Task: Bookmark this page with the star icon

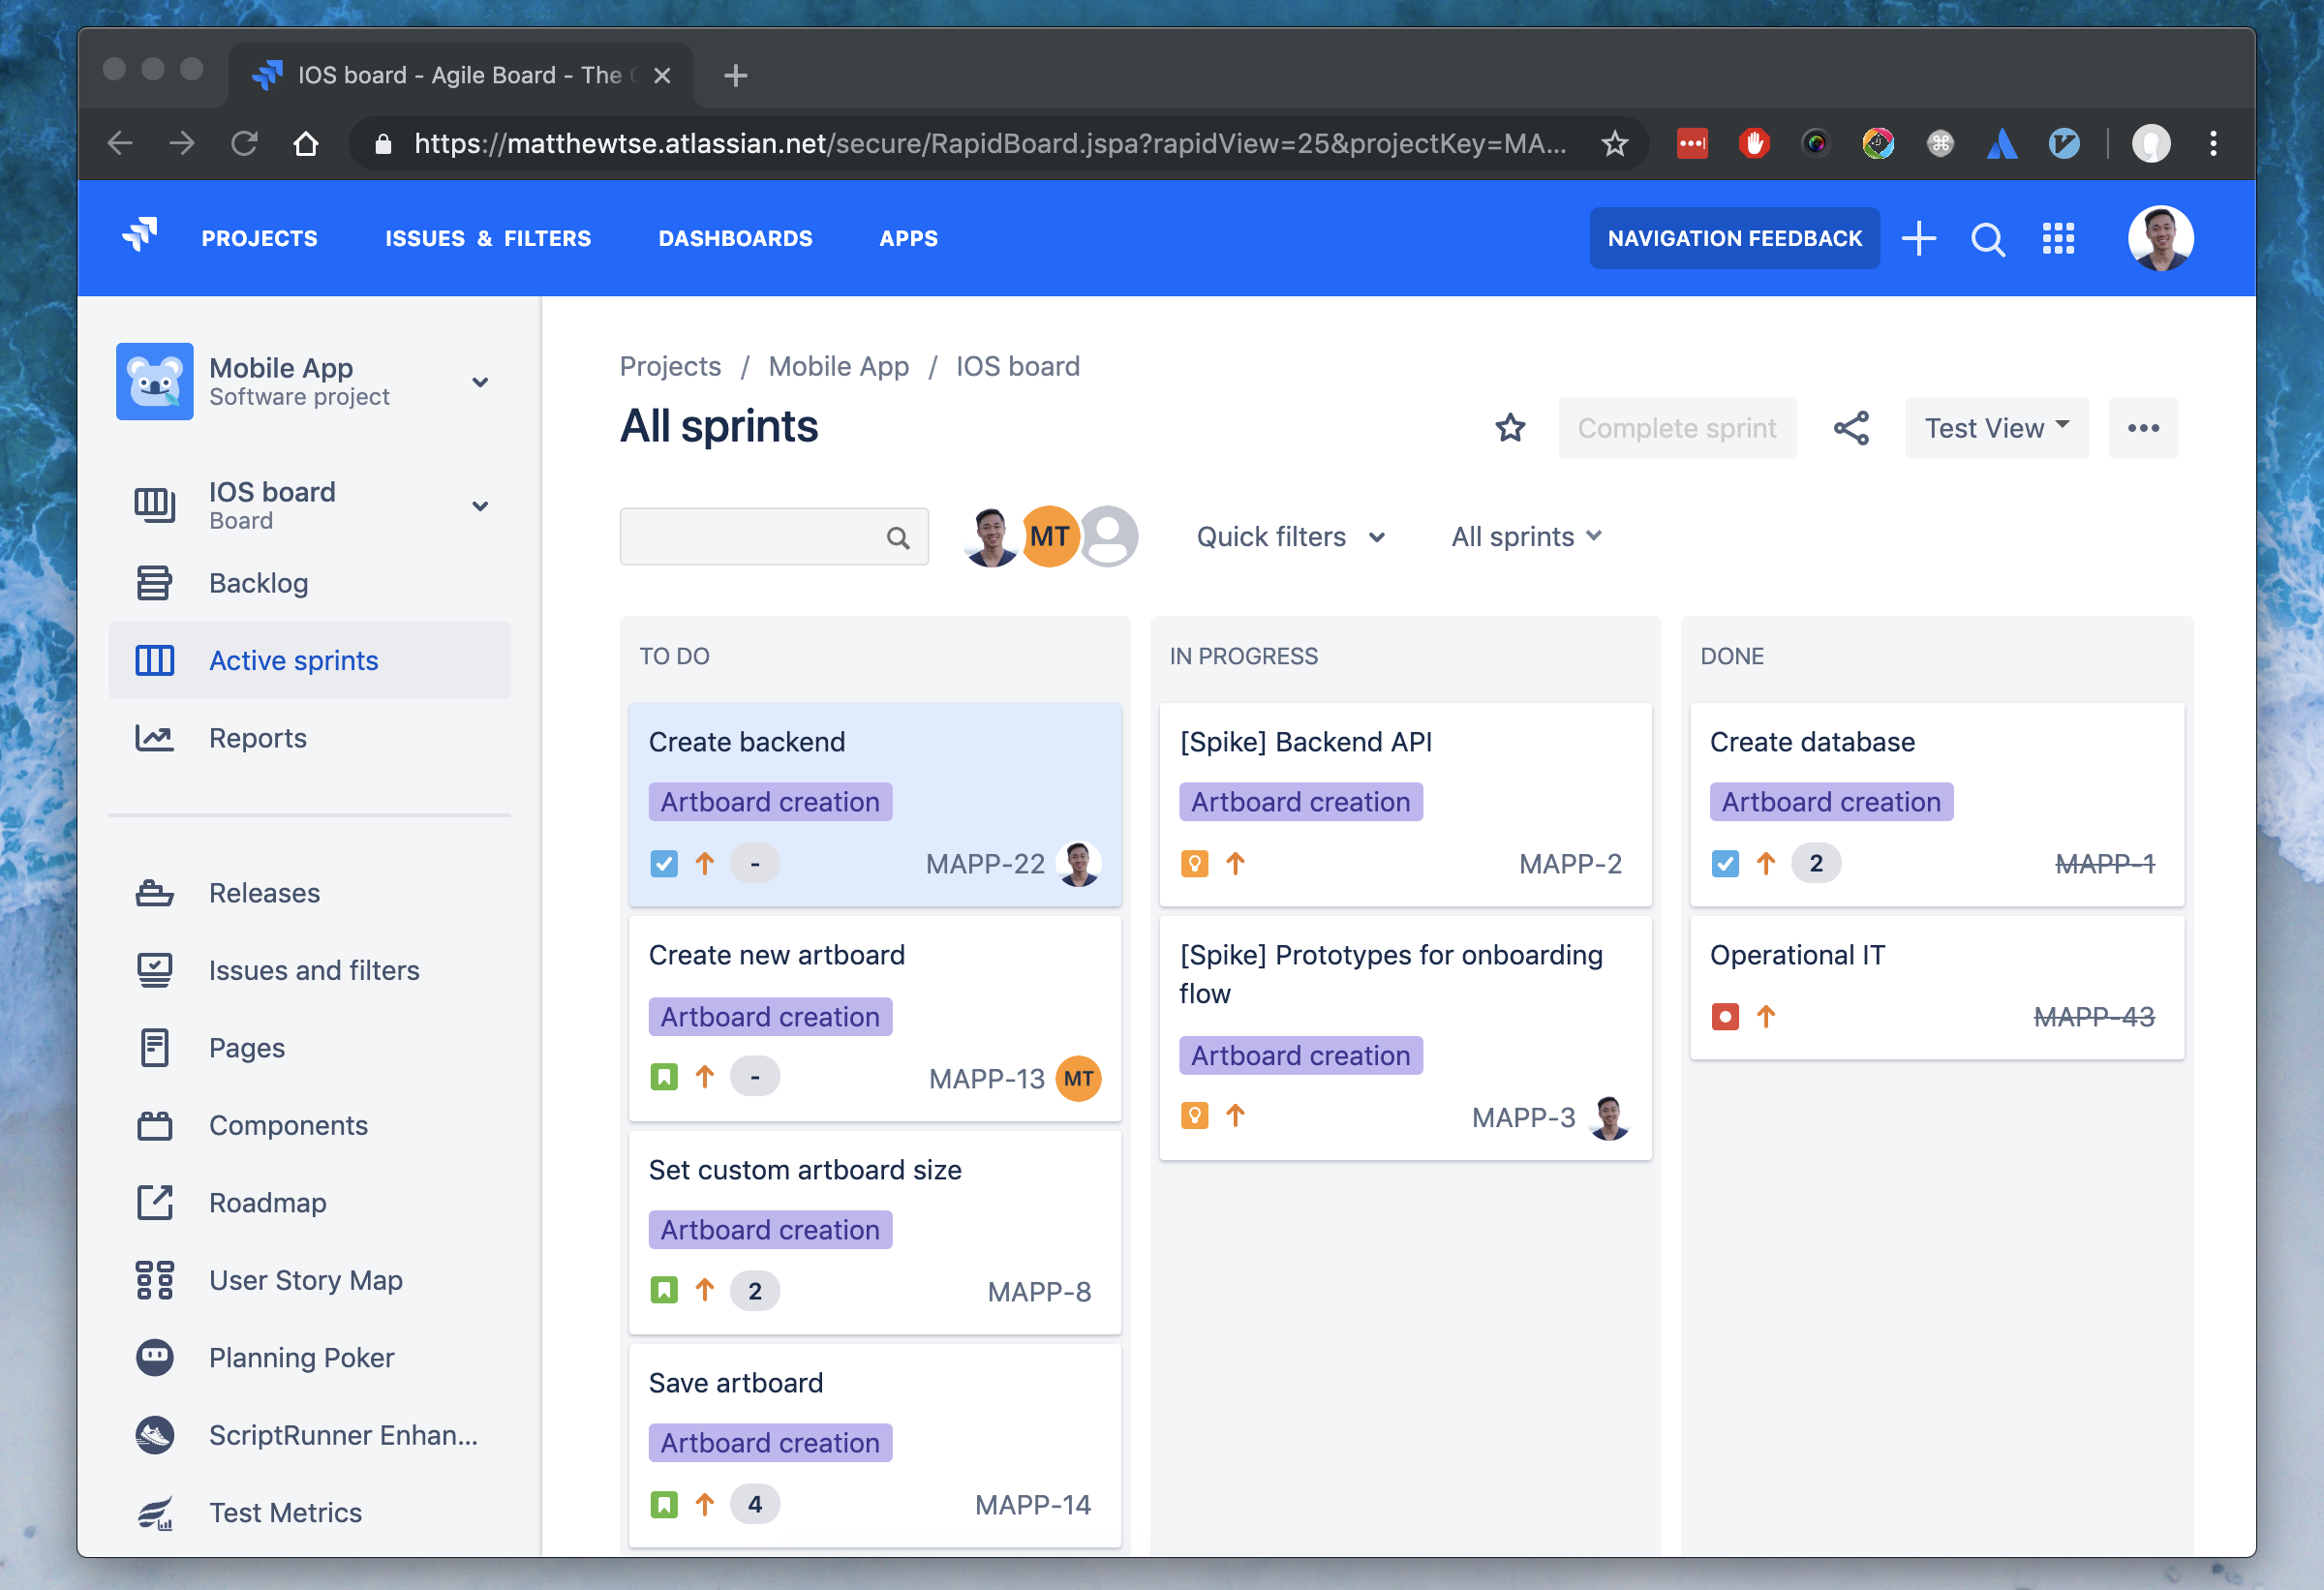Action: (x=1614, y=144)
